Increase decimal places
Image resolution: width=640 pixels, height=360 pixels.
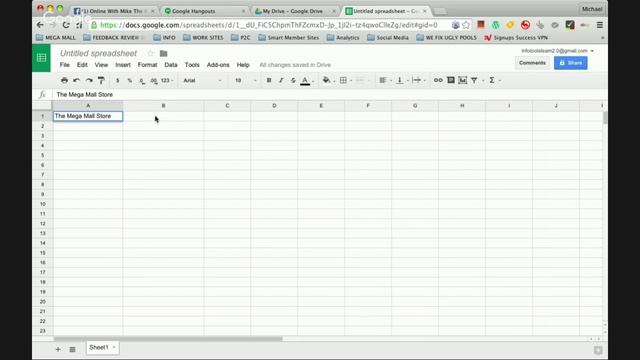coord(153,81)
